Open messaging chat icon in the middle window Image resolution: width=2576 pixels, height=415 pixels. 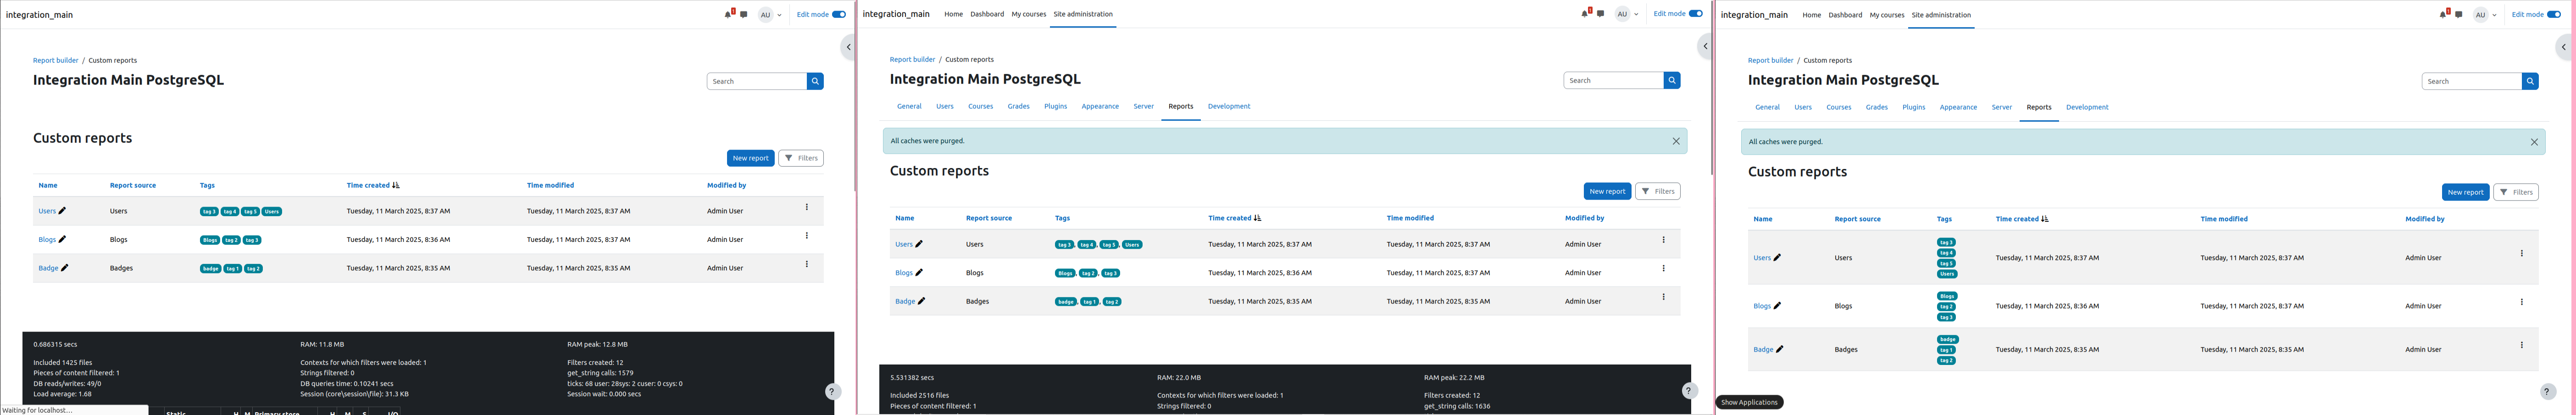[1601, 14]
